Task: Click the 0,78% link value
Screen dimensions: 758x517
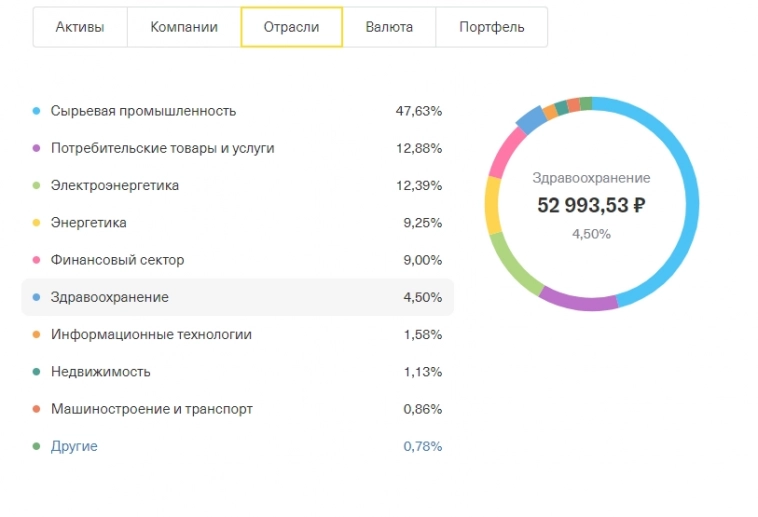Action: click(423, 446)
